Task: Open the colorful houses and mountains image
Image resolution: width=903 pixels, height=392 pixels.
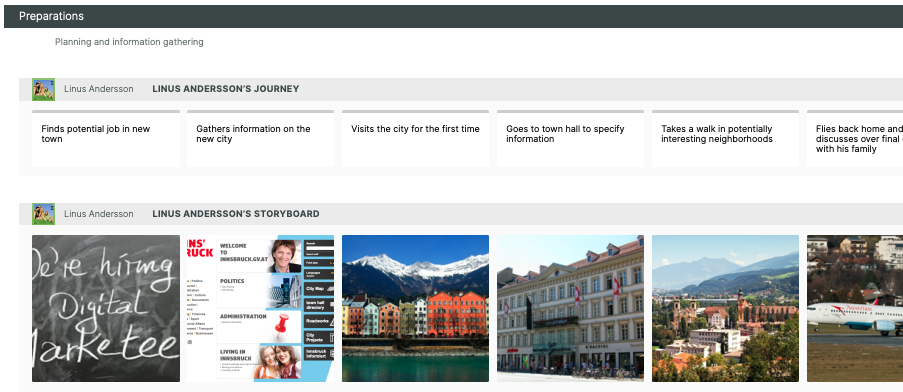Action: pyautogui.click(x=415, y=309)
